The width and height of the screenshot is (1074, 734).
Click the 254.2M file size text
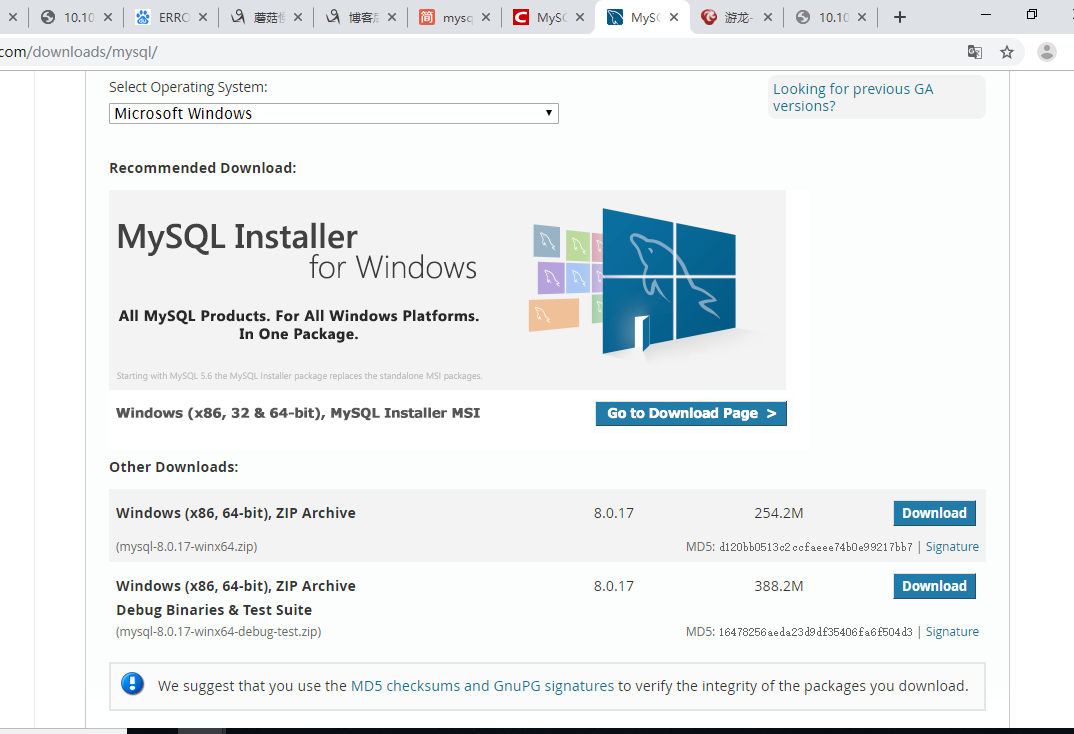[779, 514]
